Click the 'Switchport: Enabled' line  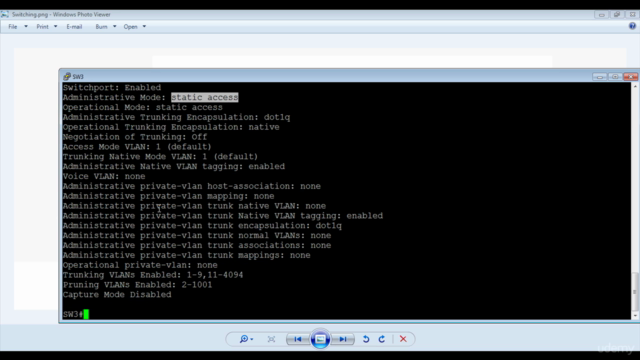click(x=112, y=87)
